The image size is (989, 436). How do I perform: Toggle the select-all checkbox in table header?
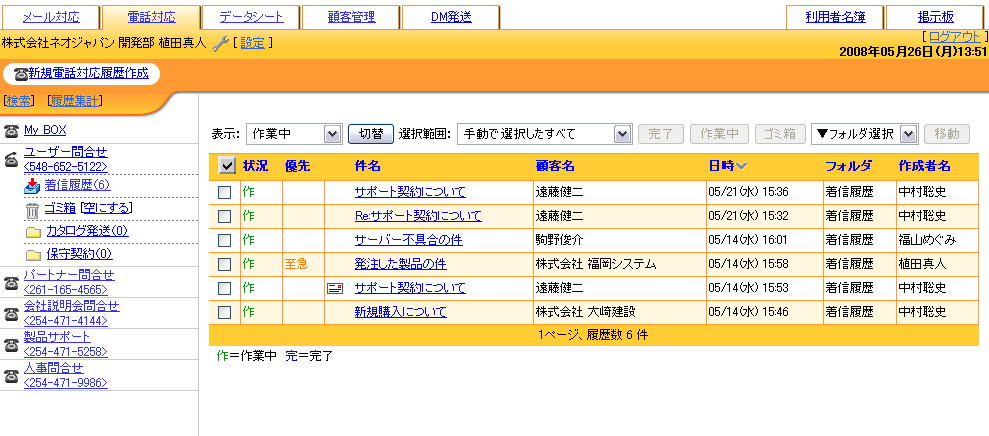(x=226, y=166)
